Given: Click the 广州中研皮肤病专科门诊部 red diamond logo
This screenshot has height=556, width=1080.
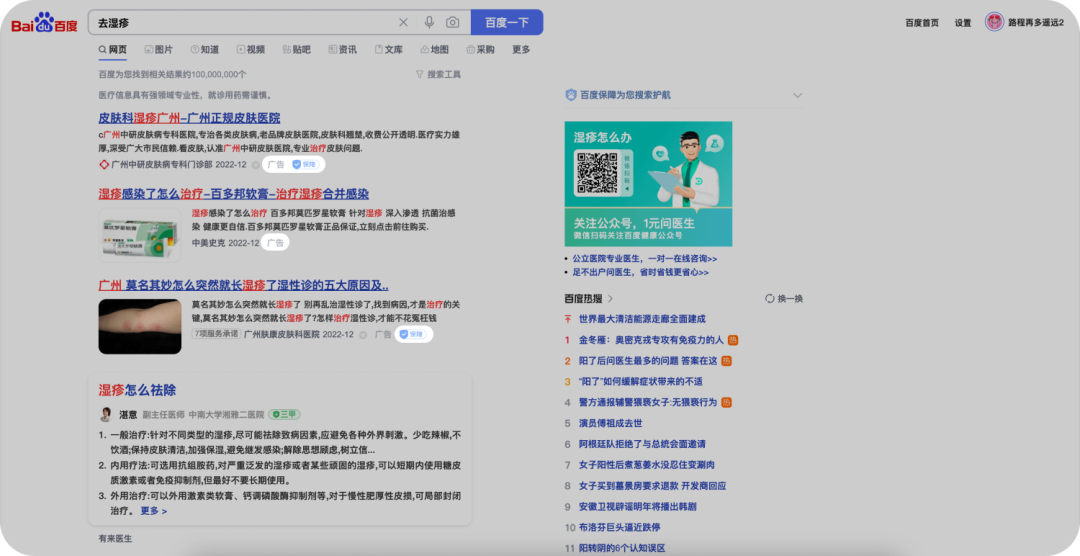Looking at the screenshot, I should 104,165.
